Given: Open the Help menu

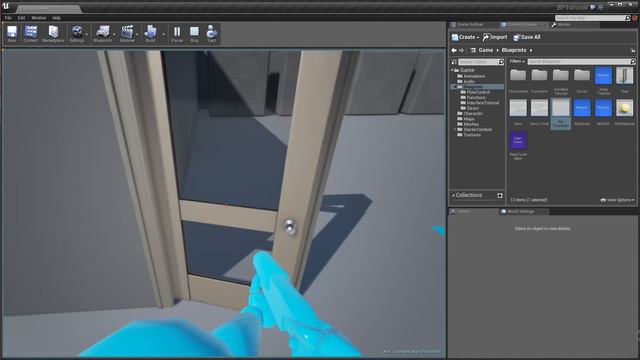Looking at the screenshot, I should (x=56, y=18).
